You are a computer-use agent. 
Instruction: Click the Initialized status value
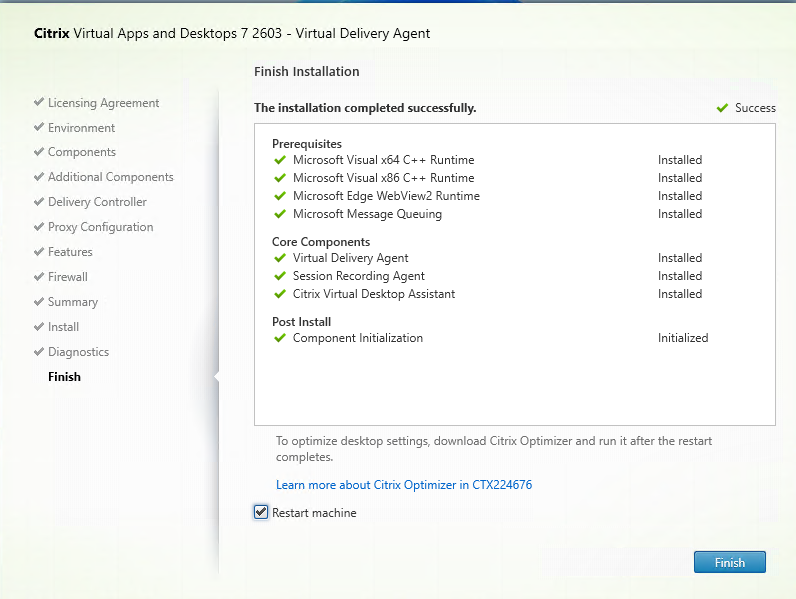[683, 338]
